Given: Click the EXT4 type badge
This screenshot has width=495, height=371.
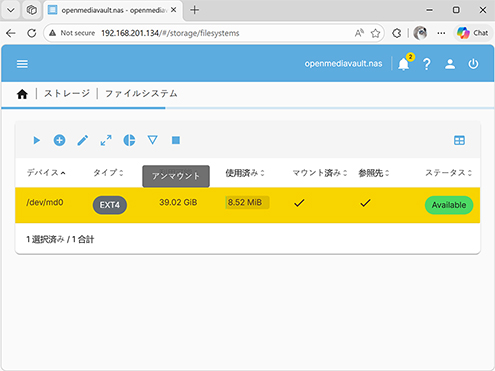Looking at the screenshot, I should coord(110,205).
